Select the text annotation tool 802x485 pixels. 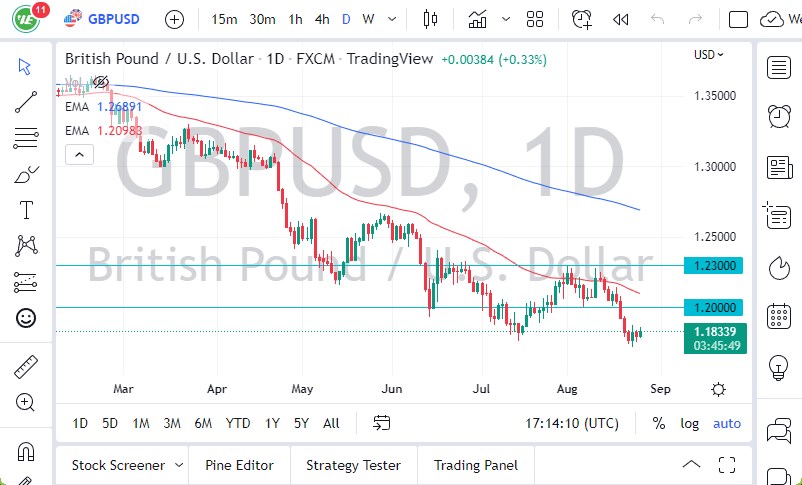(x=26, y=210)
